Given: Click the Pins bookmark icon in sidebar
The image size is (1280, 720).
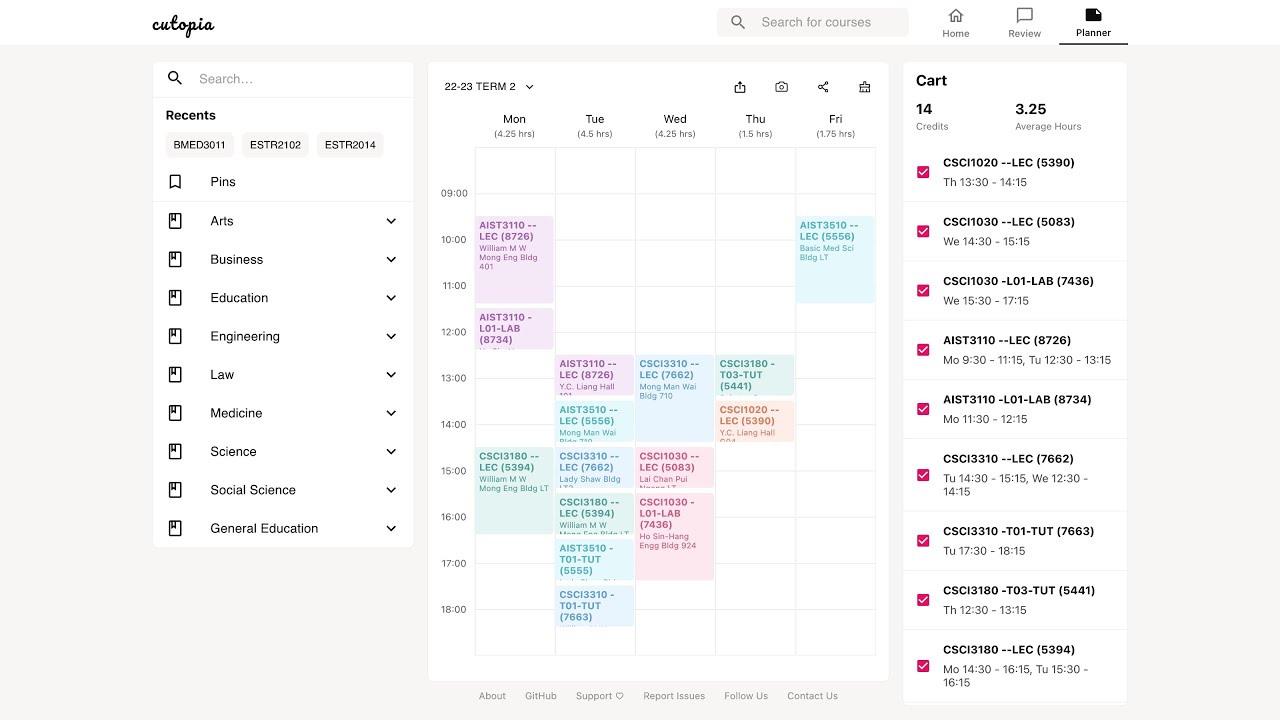Looking at the screenshot, I should click(x=175, y=182).
